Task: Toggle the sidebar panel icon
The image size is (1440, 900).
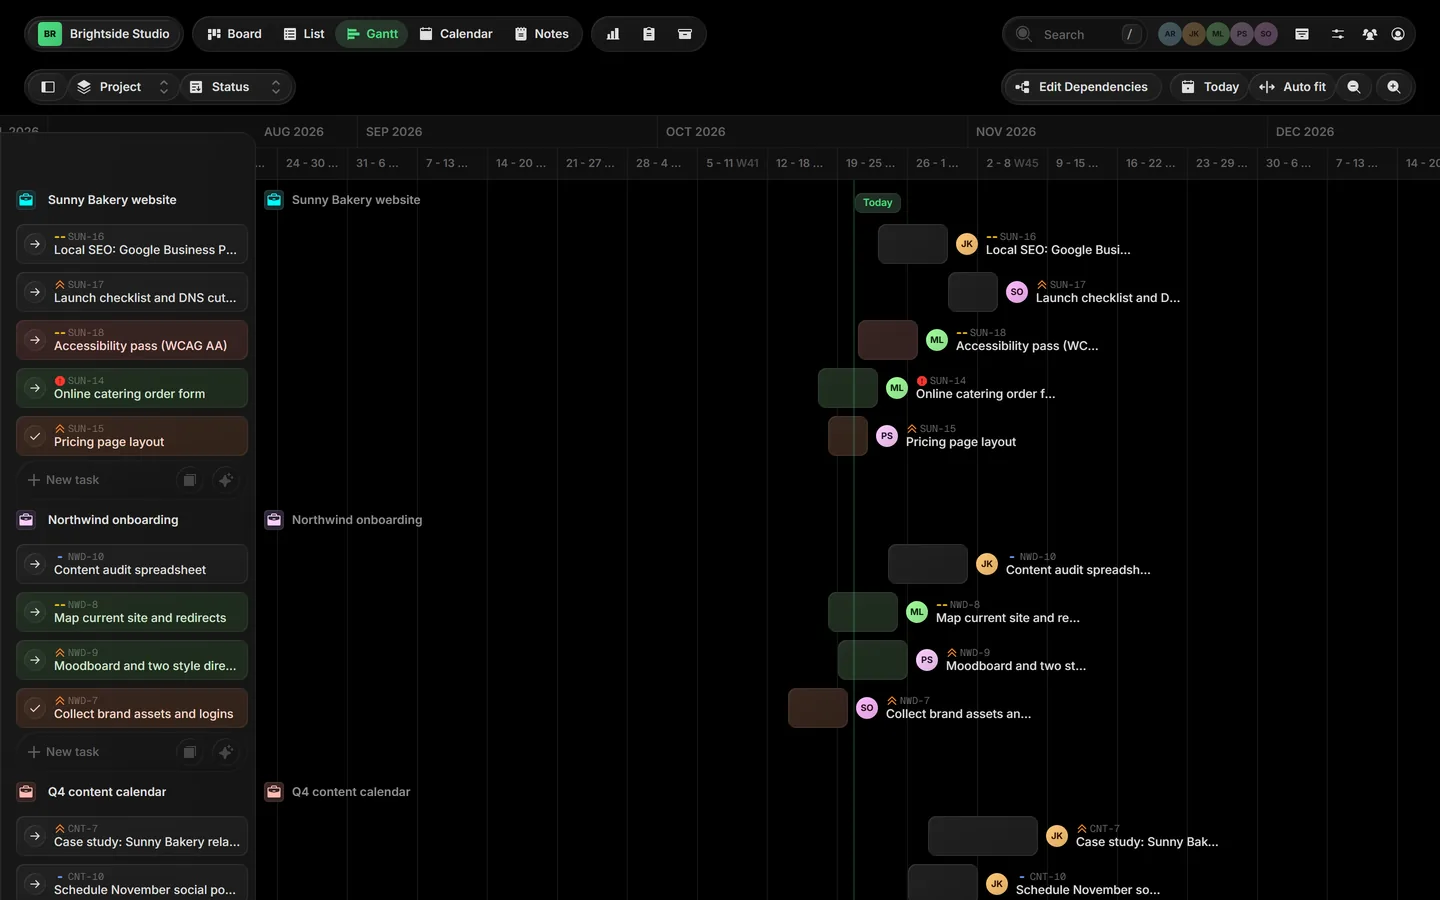Action: coord(48,87)
